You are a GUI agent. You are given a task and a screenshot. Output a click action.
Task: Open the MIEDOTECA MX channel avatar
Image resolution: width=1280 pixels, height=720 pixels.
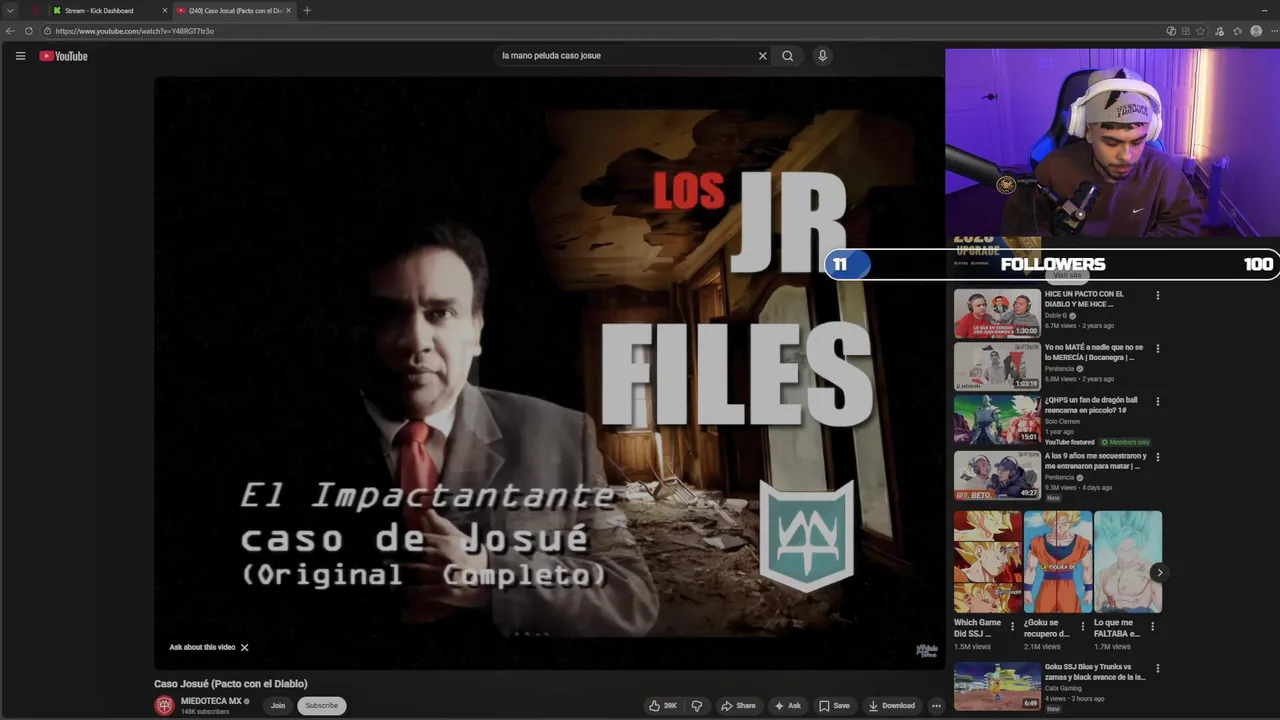coord(164,705)
